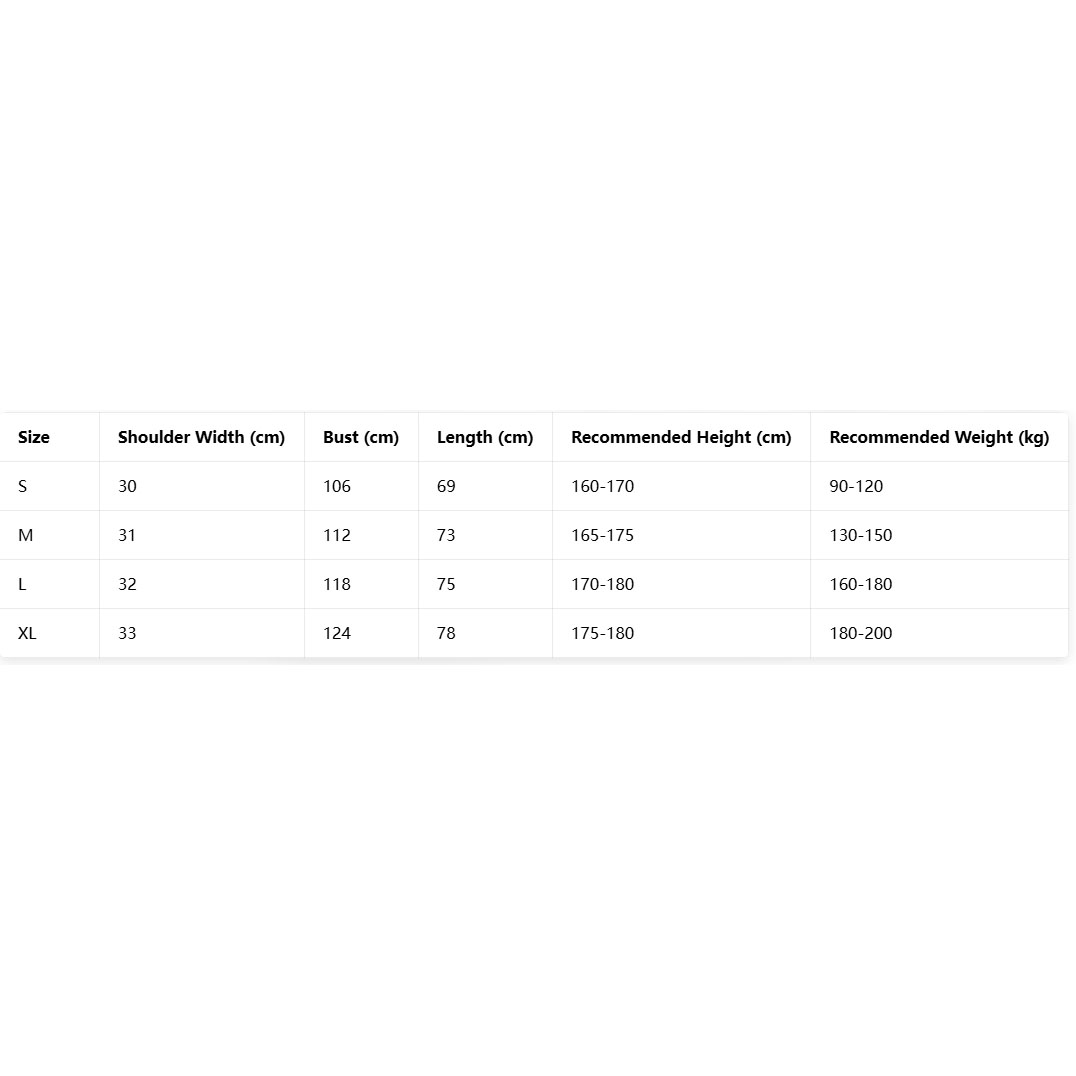1076x1076 pixels.
Task: Click the Recommended Weight (kg) header
Action: [939, 437]
